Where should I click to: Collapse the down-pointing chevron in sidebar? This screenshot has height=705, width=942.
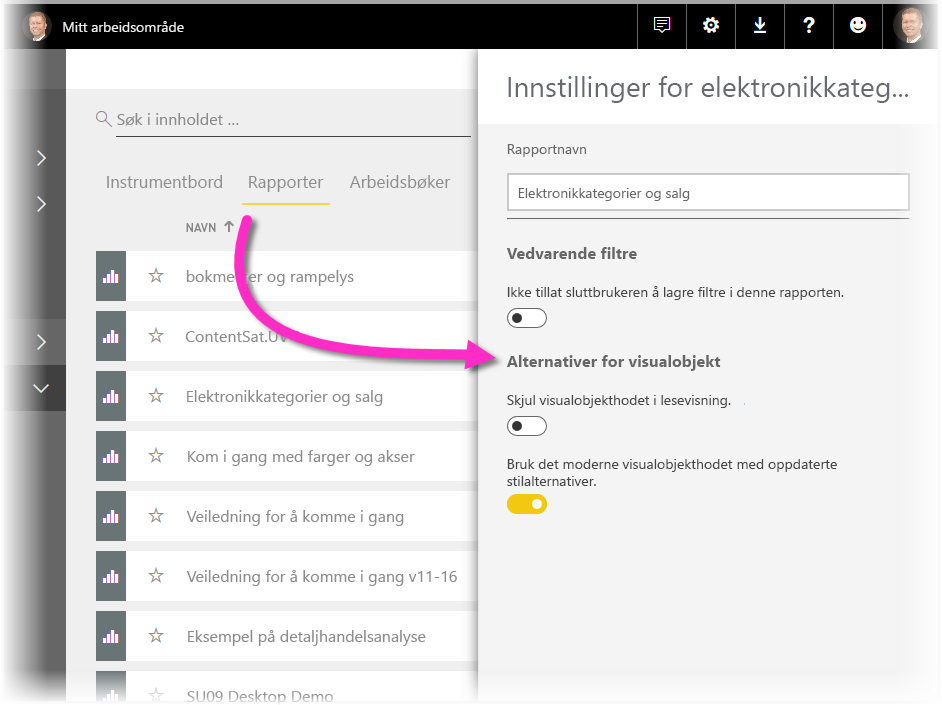41,389
